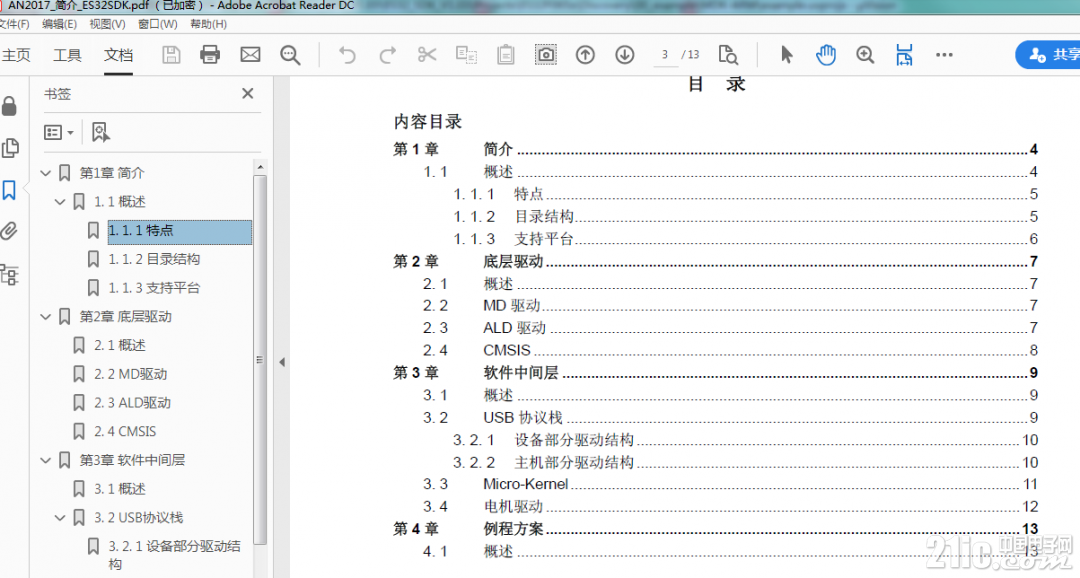Print the document with printer icon
Viewport: 1080px width, 578px height.
pos(210,54)
